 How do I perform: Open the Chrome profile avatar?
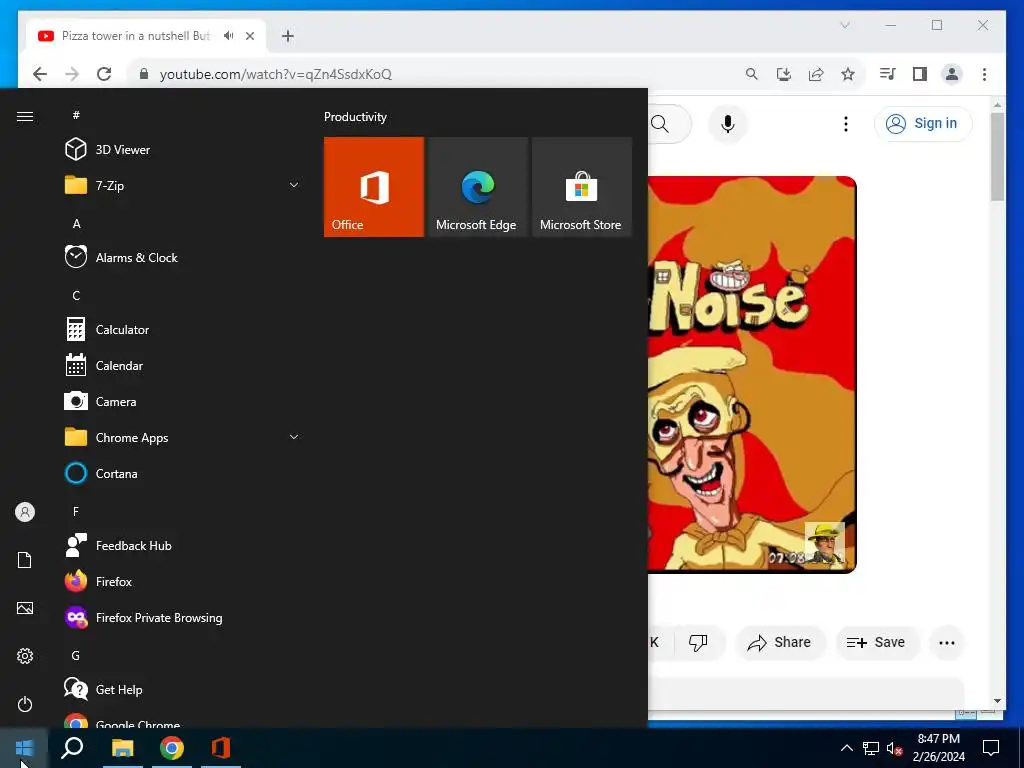[952, 74]
